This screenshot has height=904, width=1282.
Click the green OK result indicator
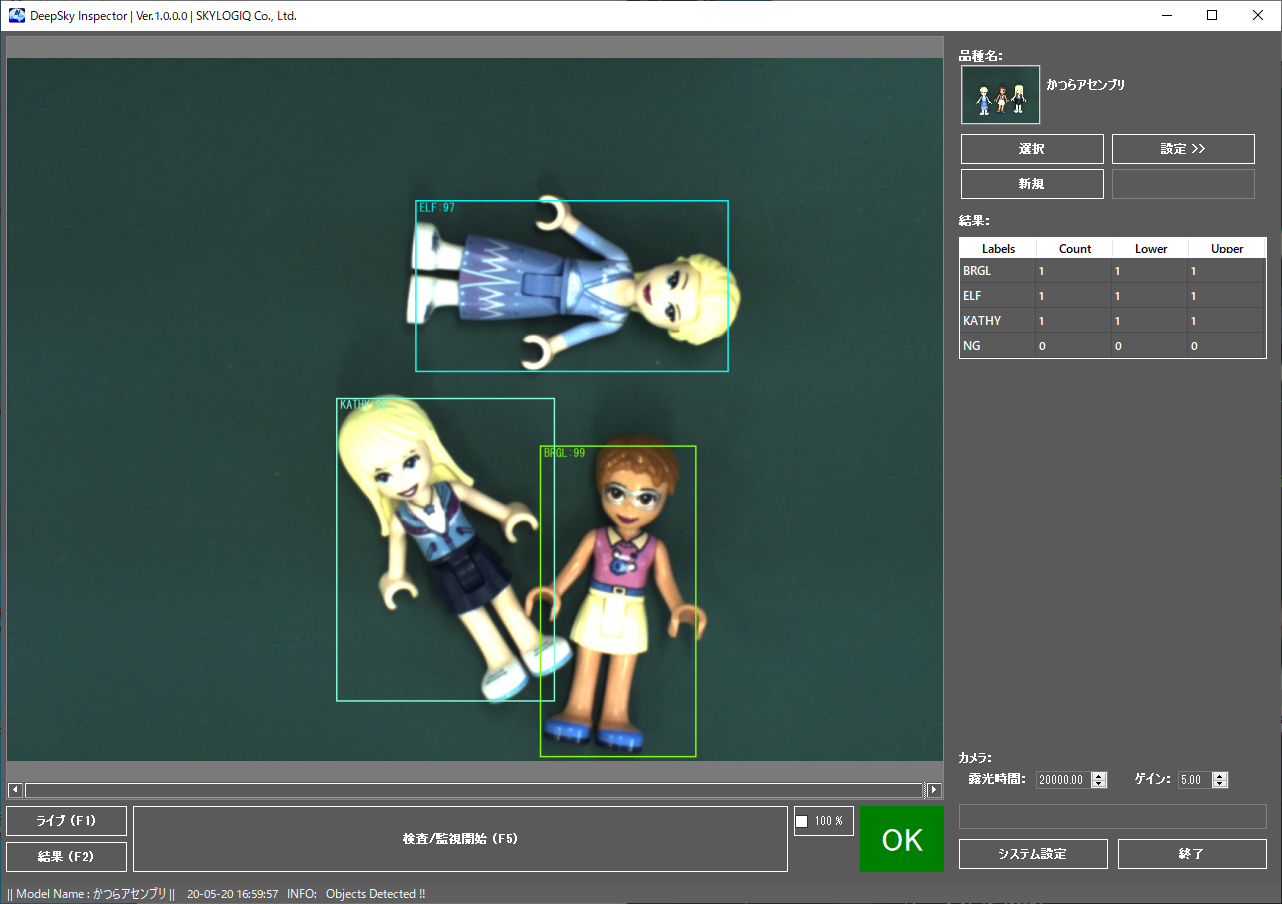click(902, 839)
